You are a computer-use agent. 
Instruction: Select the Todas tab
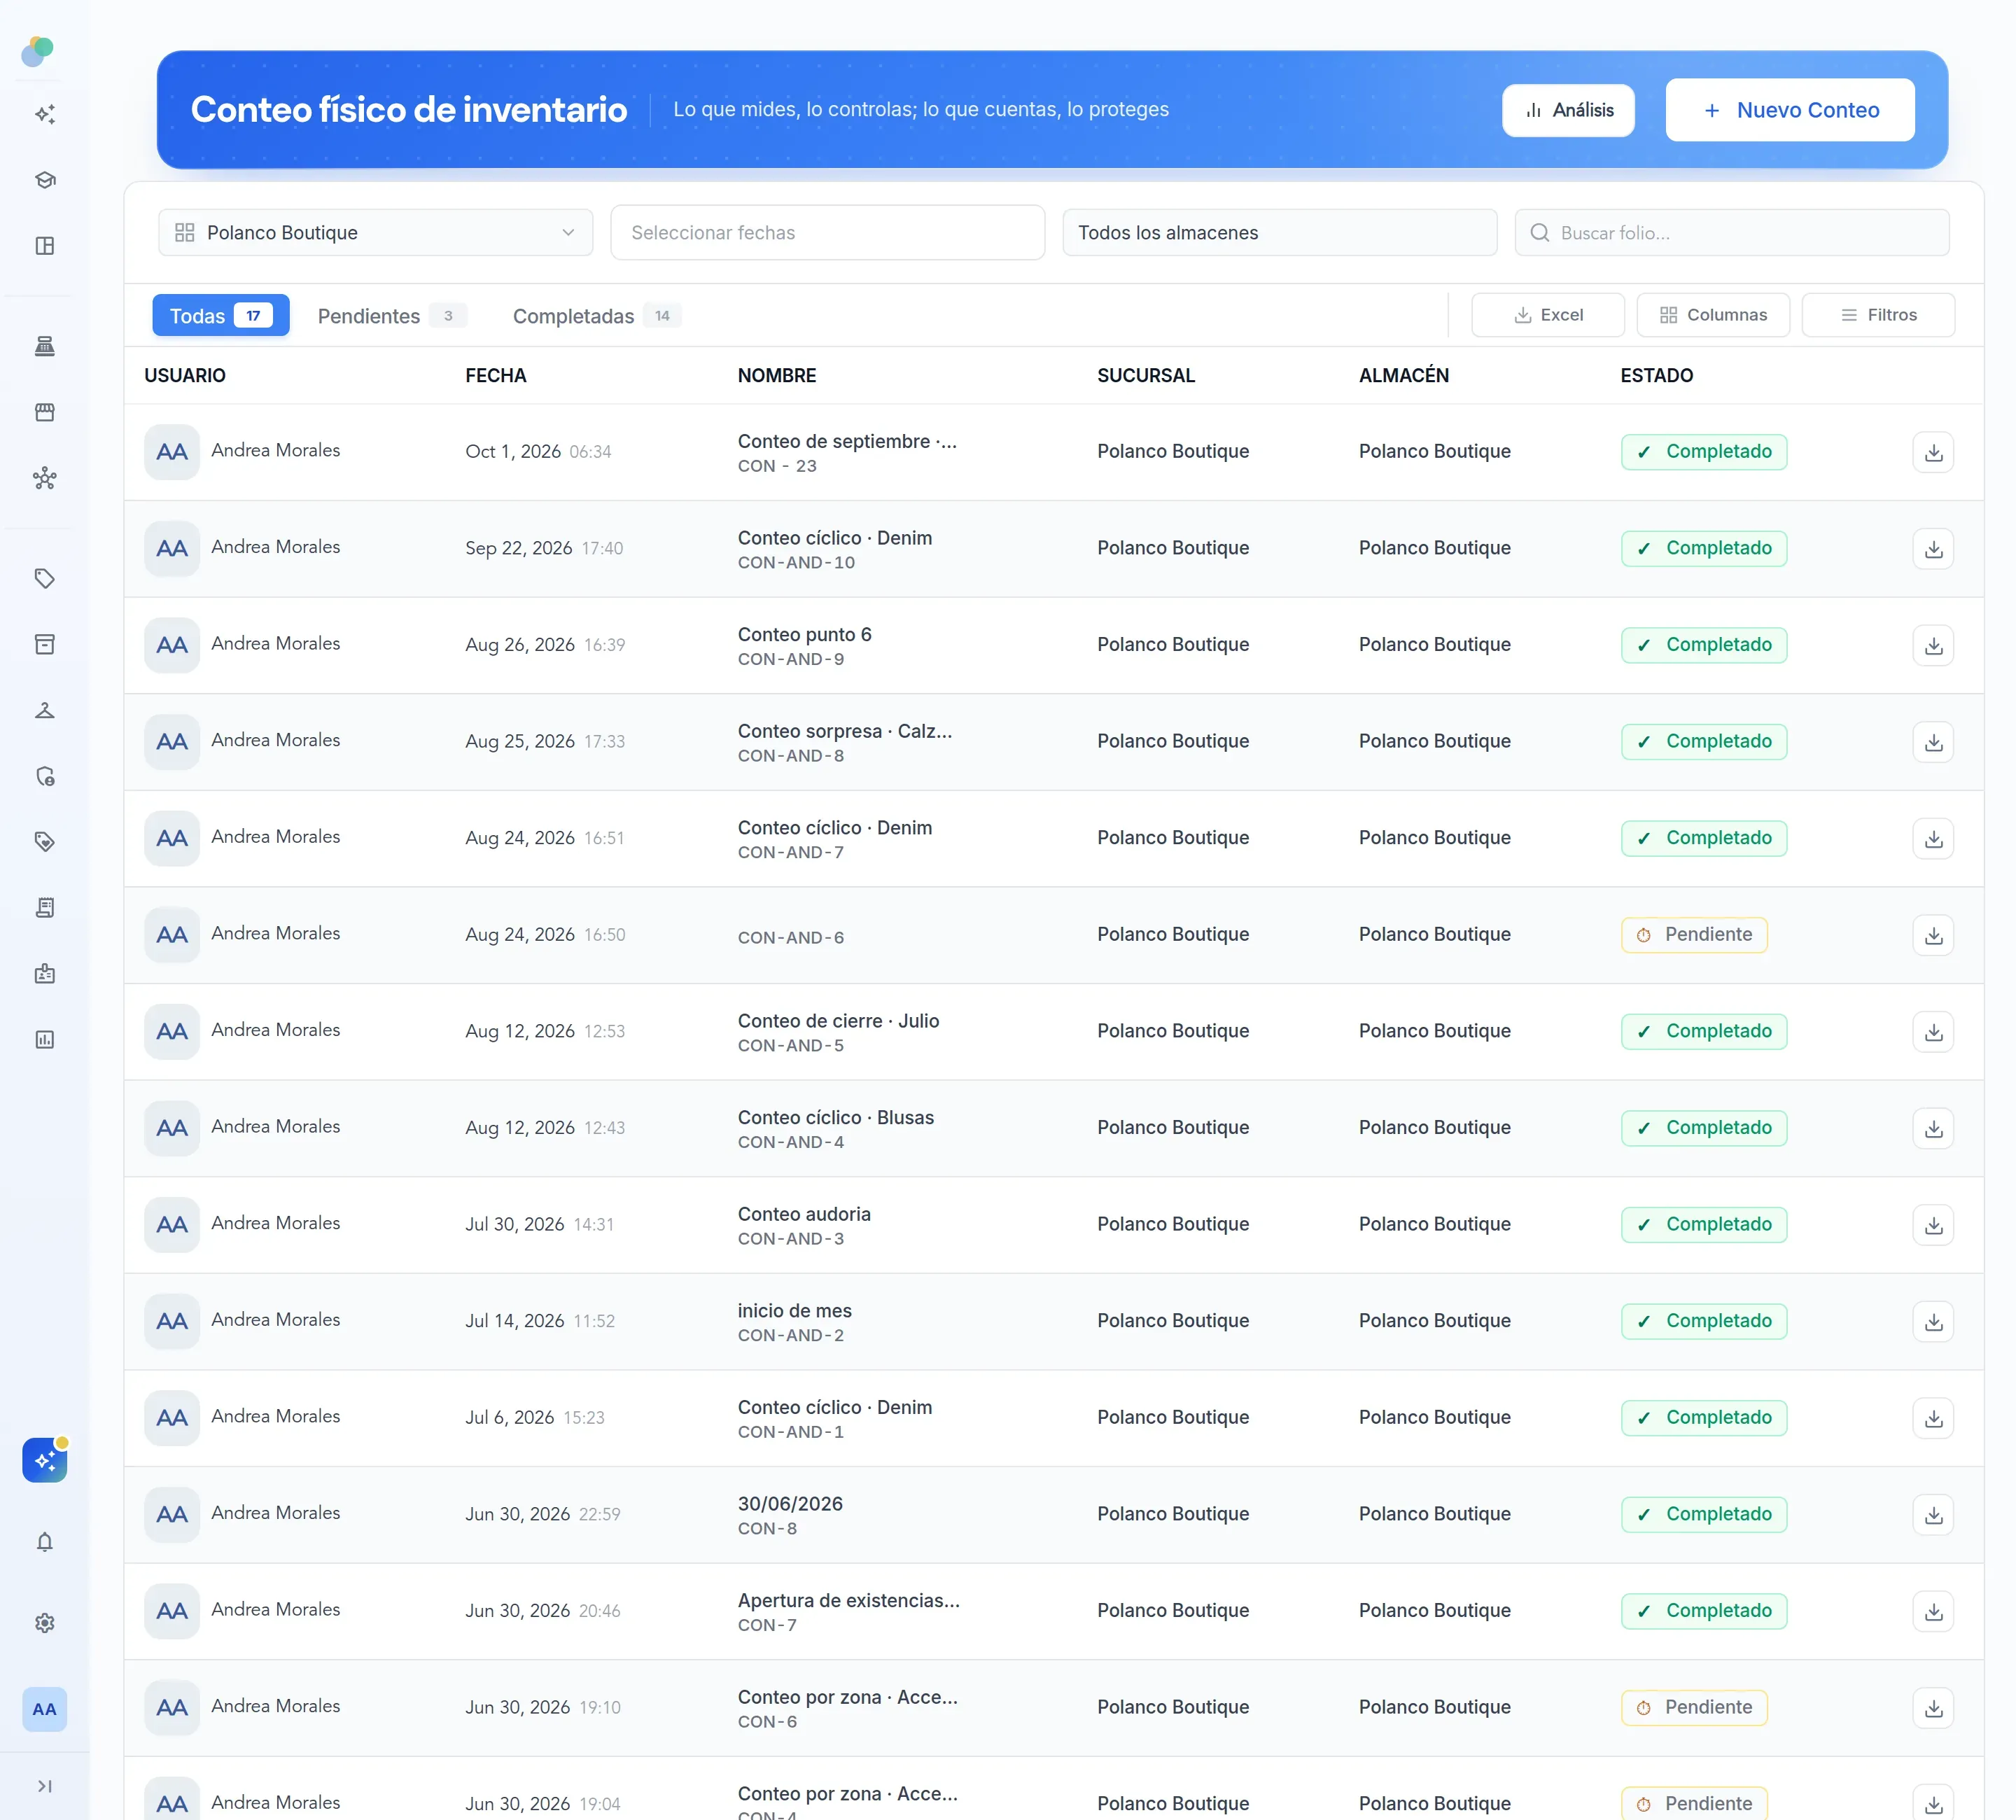pyautogui.click(x=220, y=315)
